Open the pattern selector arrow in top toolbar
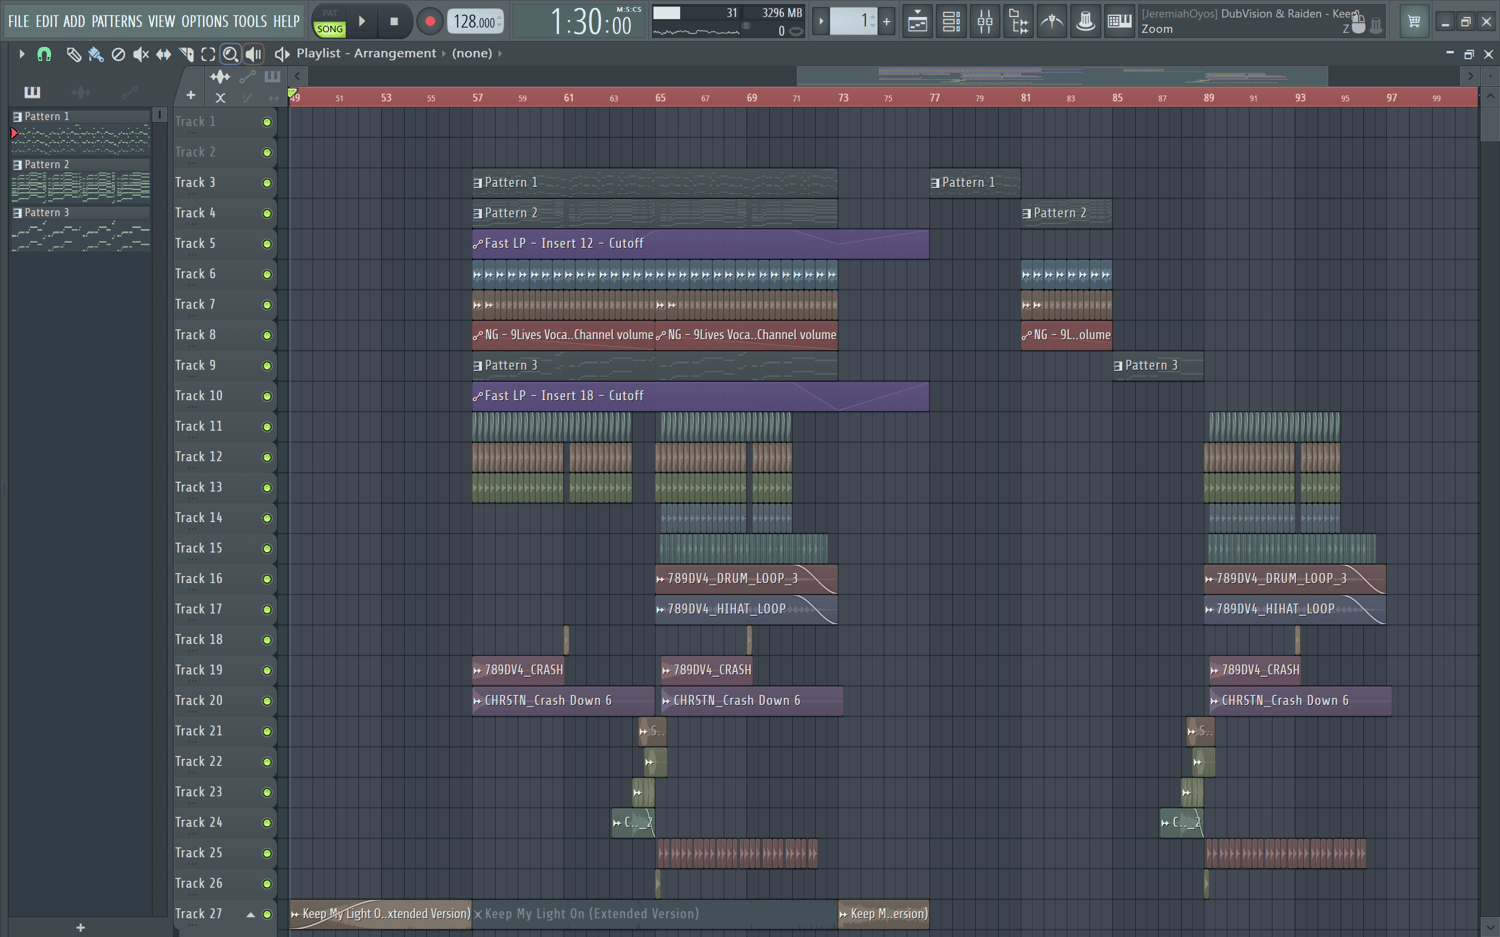This screenshot has width=1500, height=937. coord(821,21)
